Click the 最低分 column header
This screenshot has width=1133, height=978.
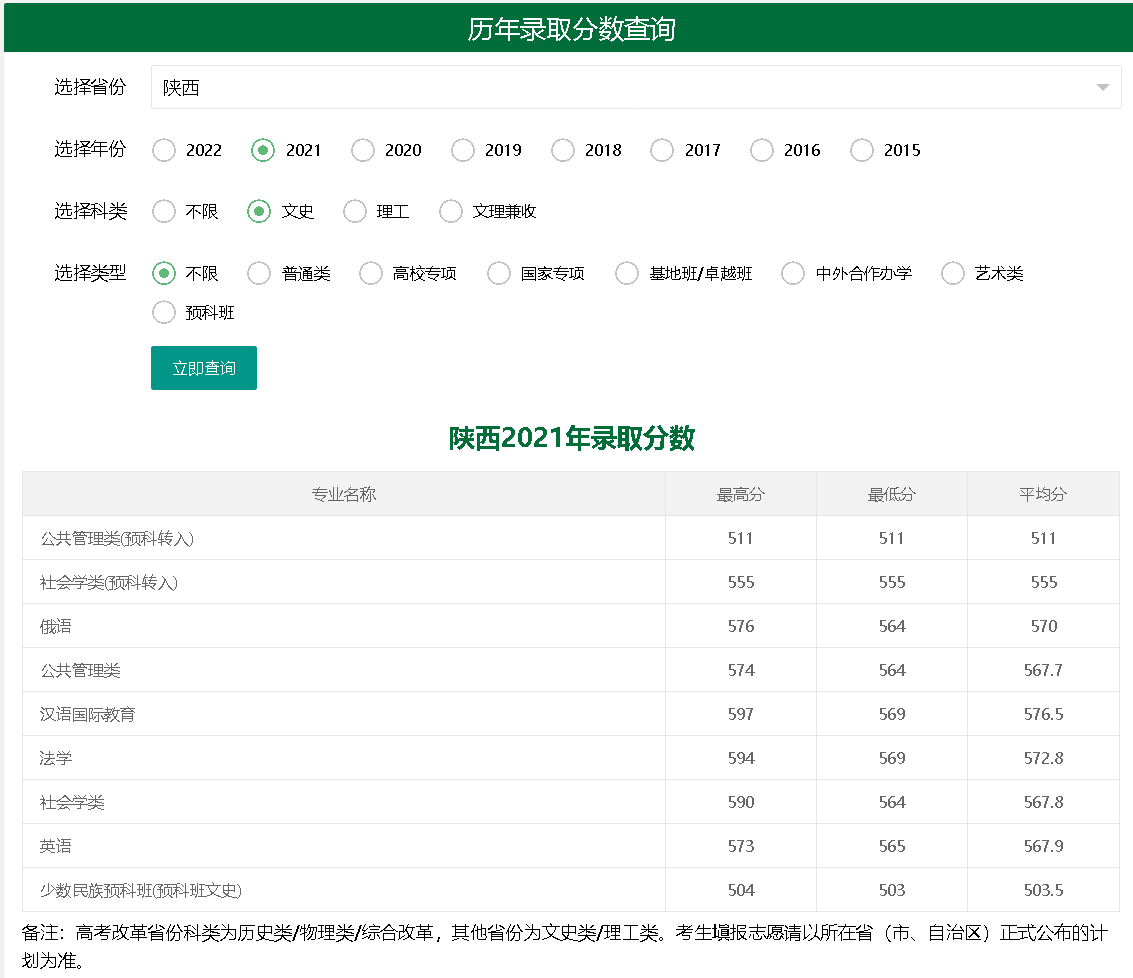892,494
